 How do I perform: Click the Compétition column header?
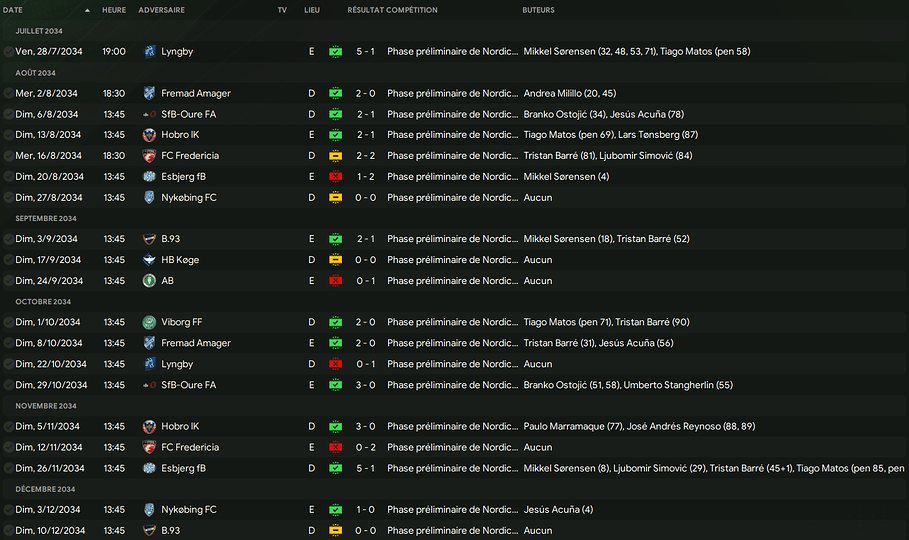click(x=411, y=10)
